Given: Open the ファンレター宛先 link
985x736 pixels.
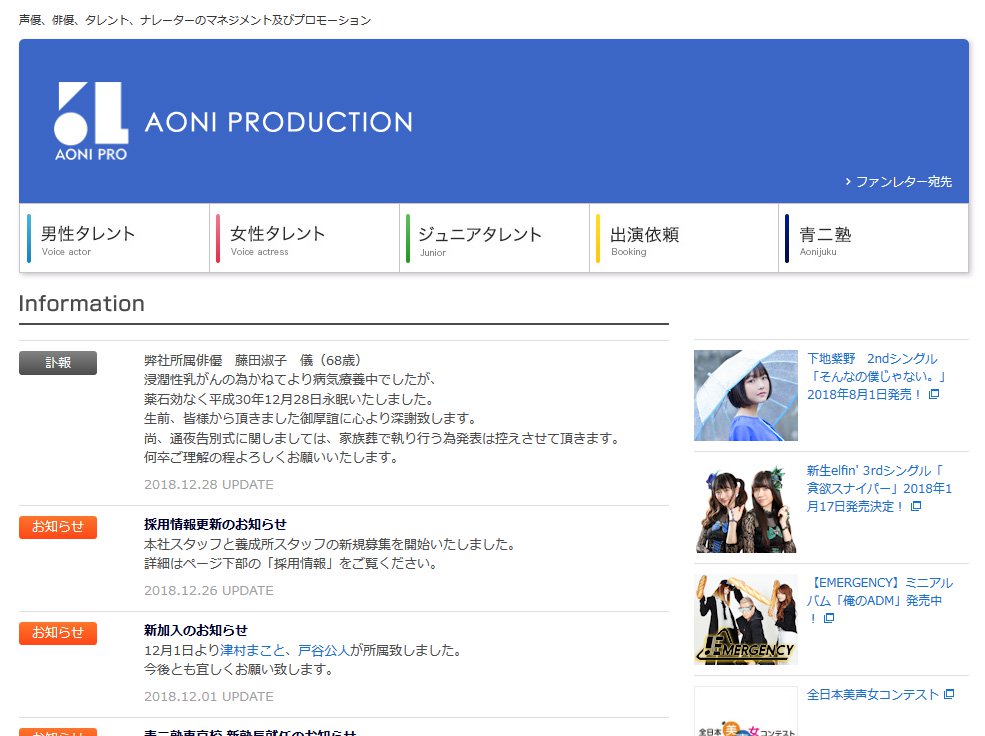Looking at the screenshot, I should pos(903,181).
